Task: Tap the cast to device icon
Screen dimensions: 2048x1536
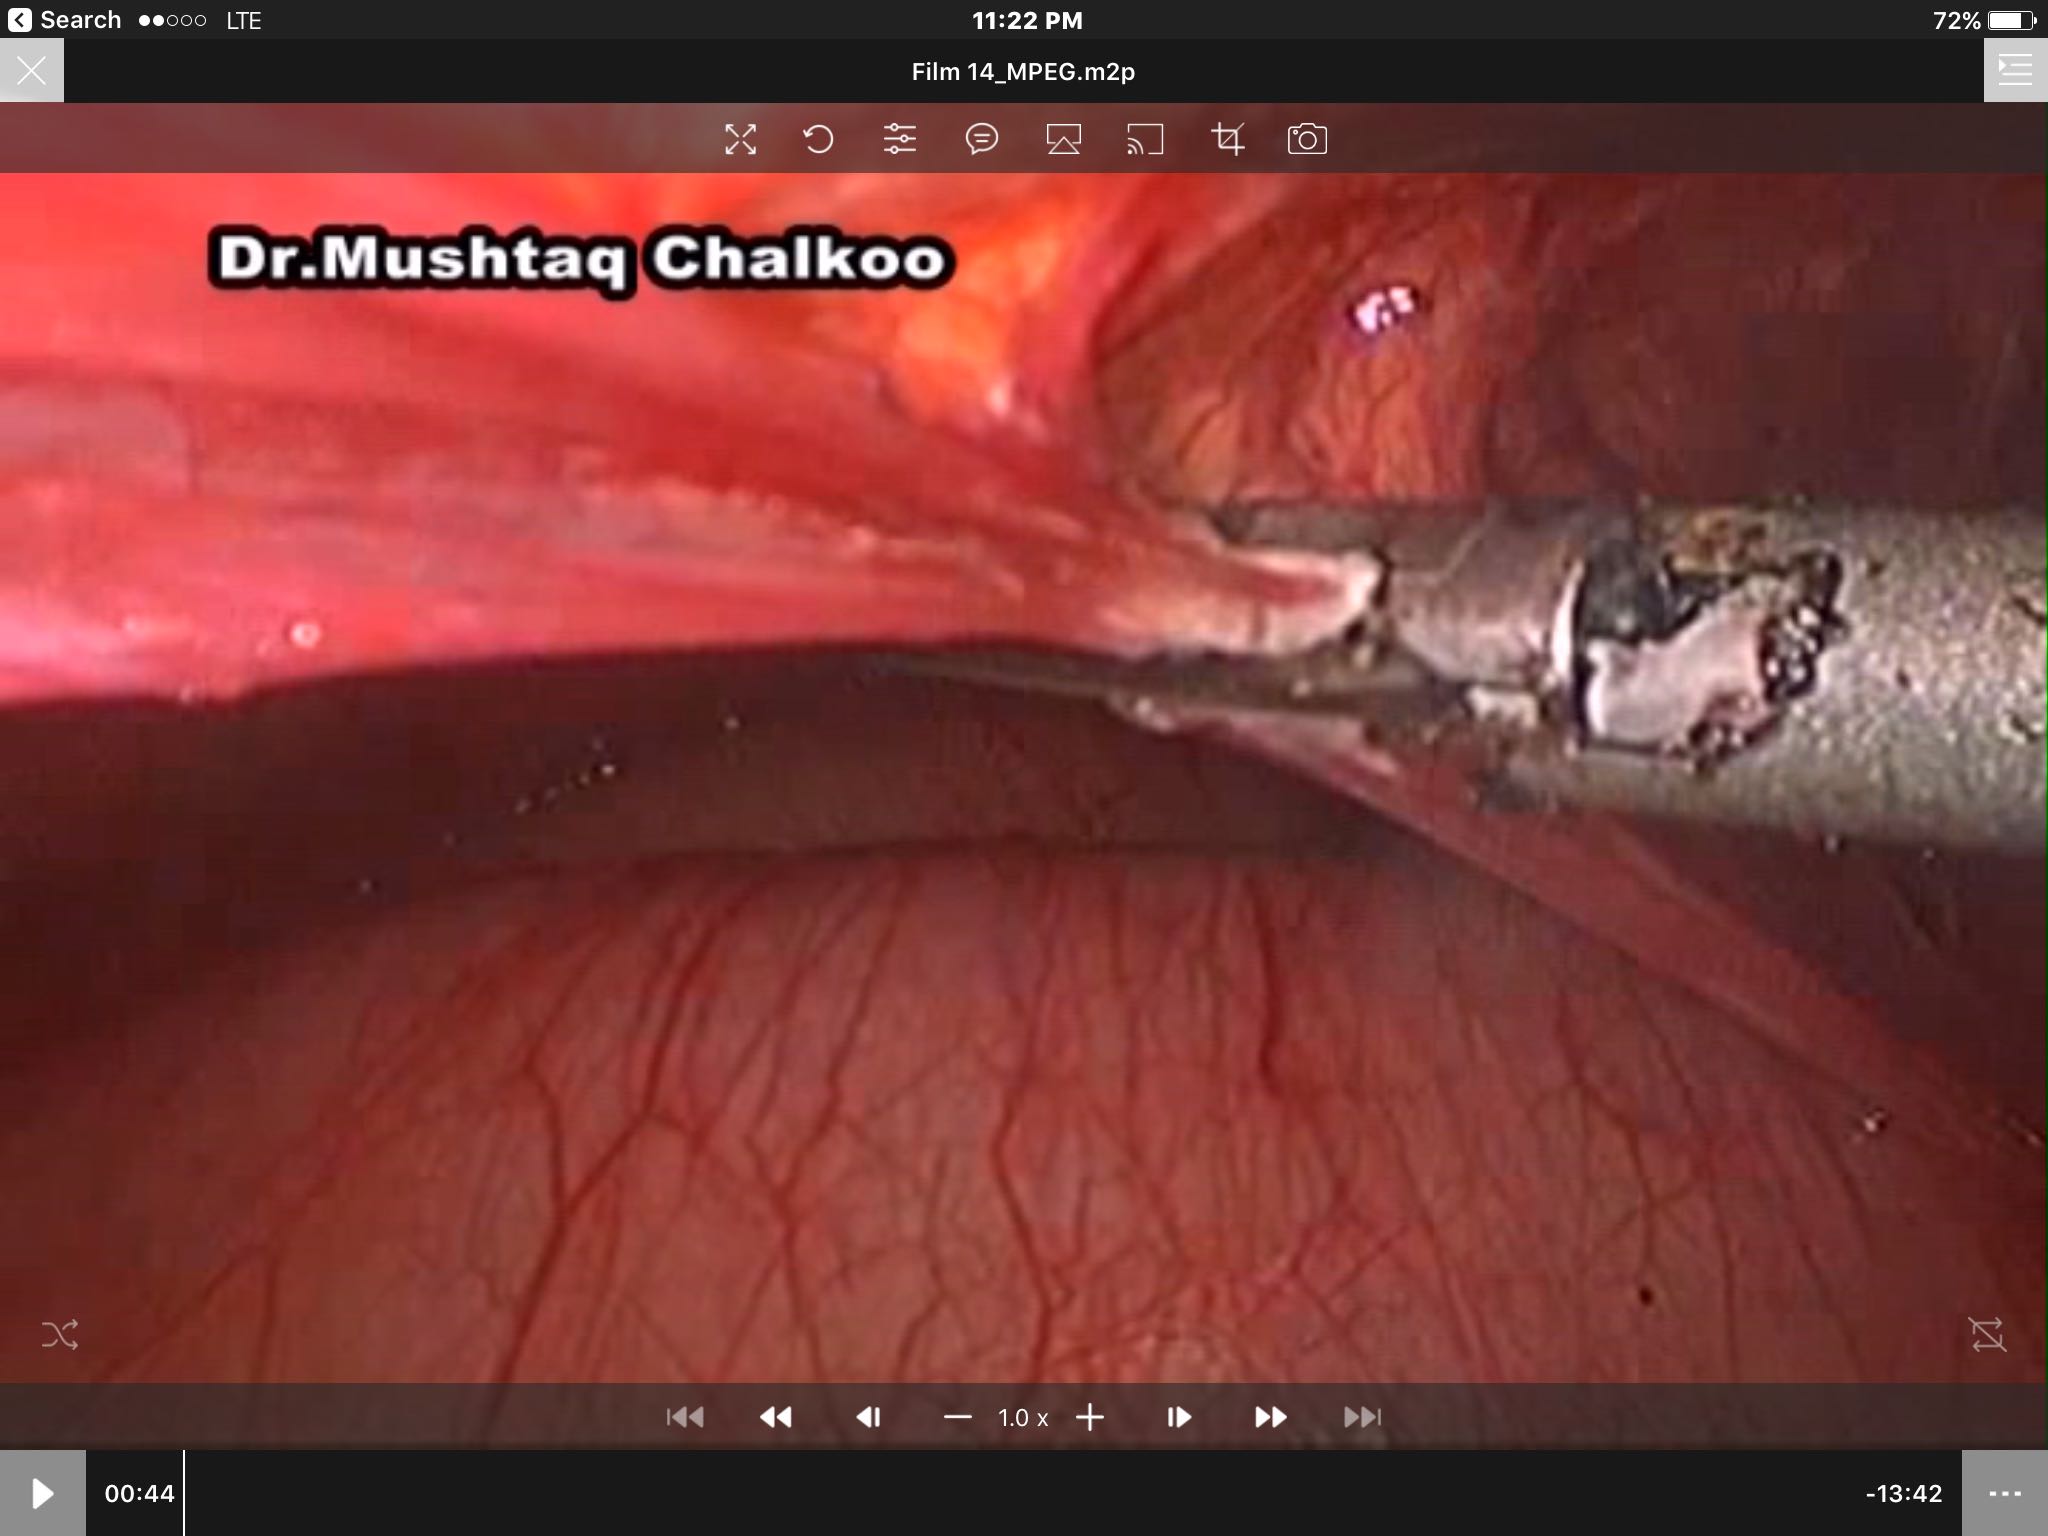Action: point(1145,139)
